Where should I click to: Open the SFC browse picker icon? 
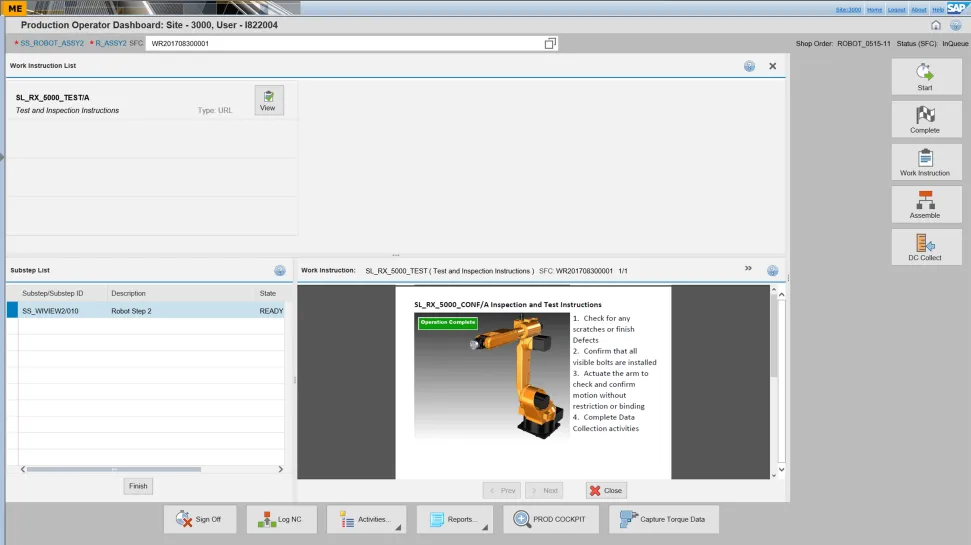[x=550, y=44]
